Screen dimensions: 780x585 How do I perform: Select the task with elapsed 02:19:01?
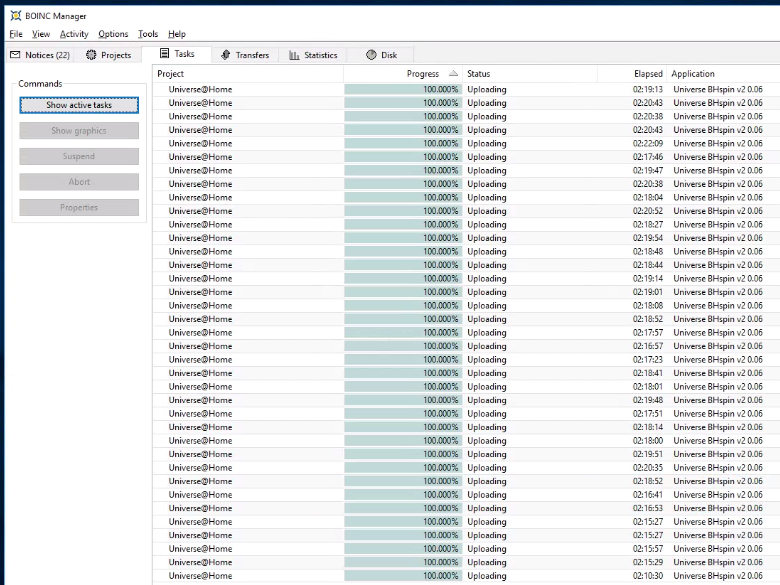tap(466, 292)
